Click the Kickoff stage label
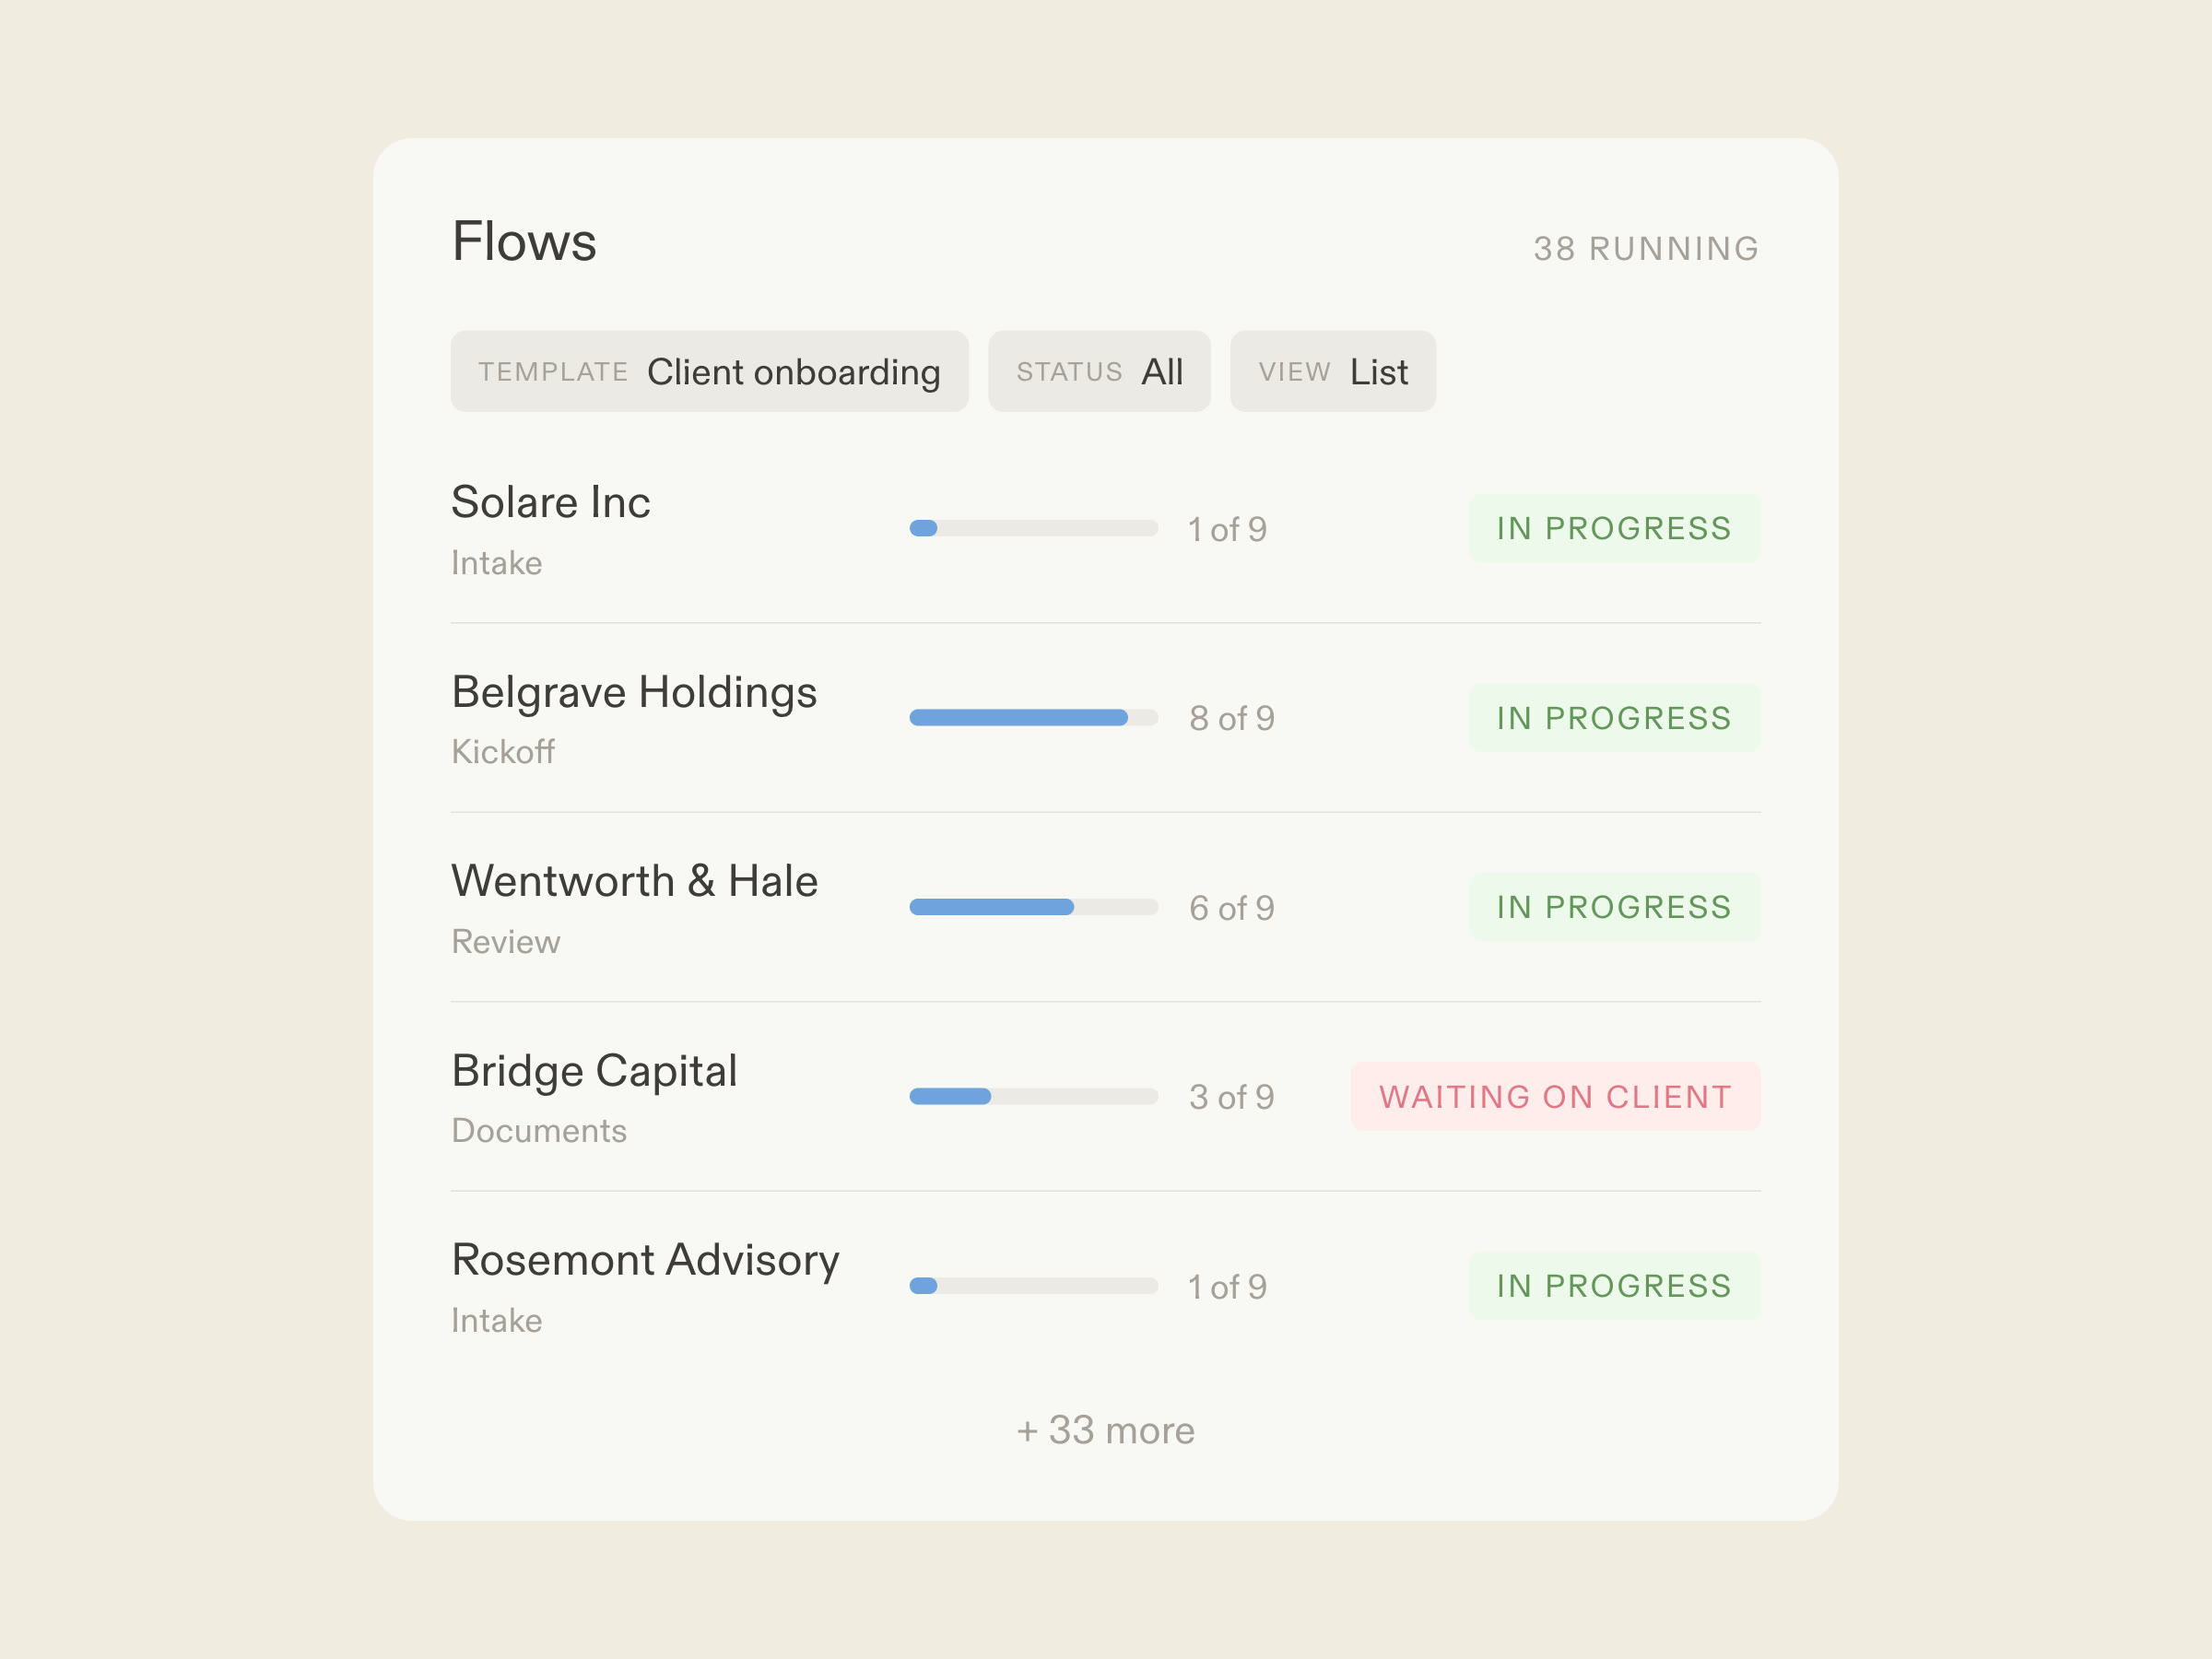2212x1659 pixels. (503, 752)
